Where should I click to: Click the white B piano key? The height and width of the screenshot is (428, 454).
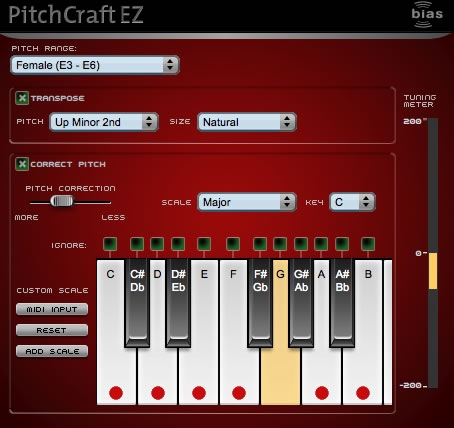[363, 367]
